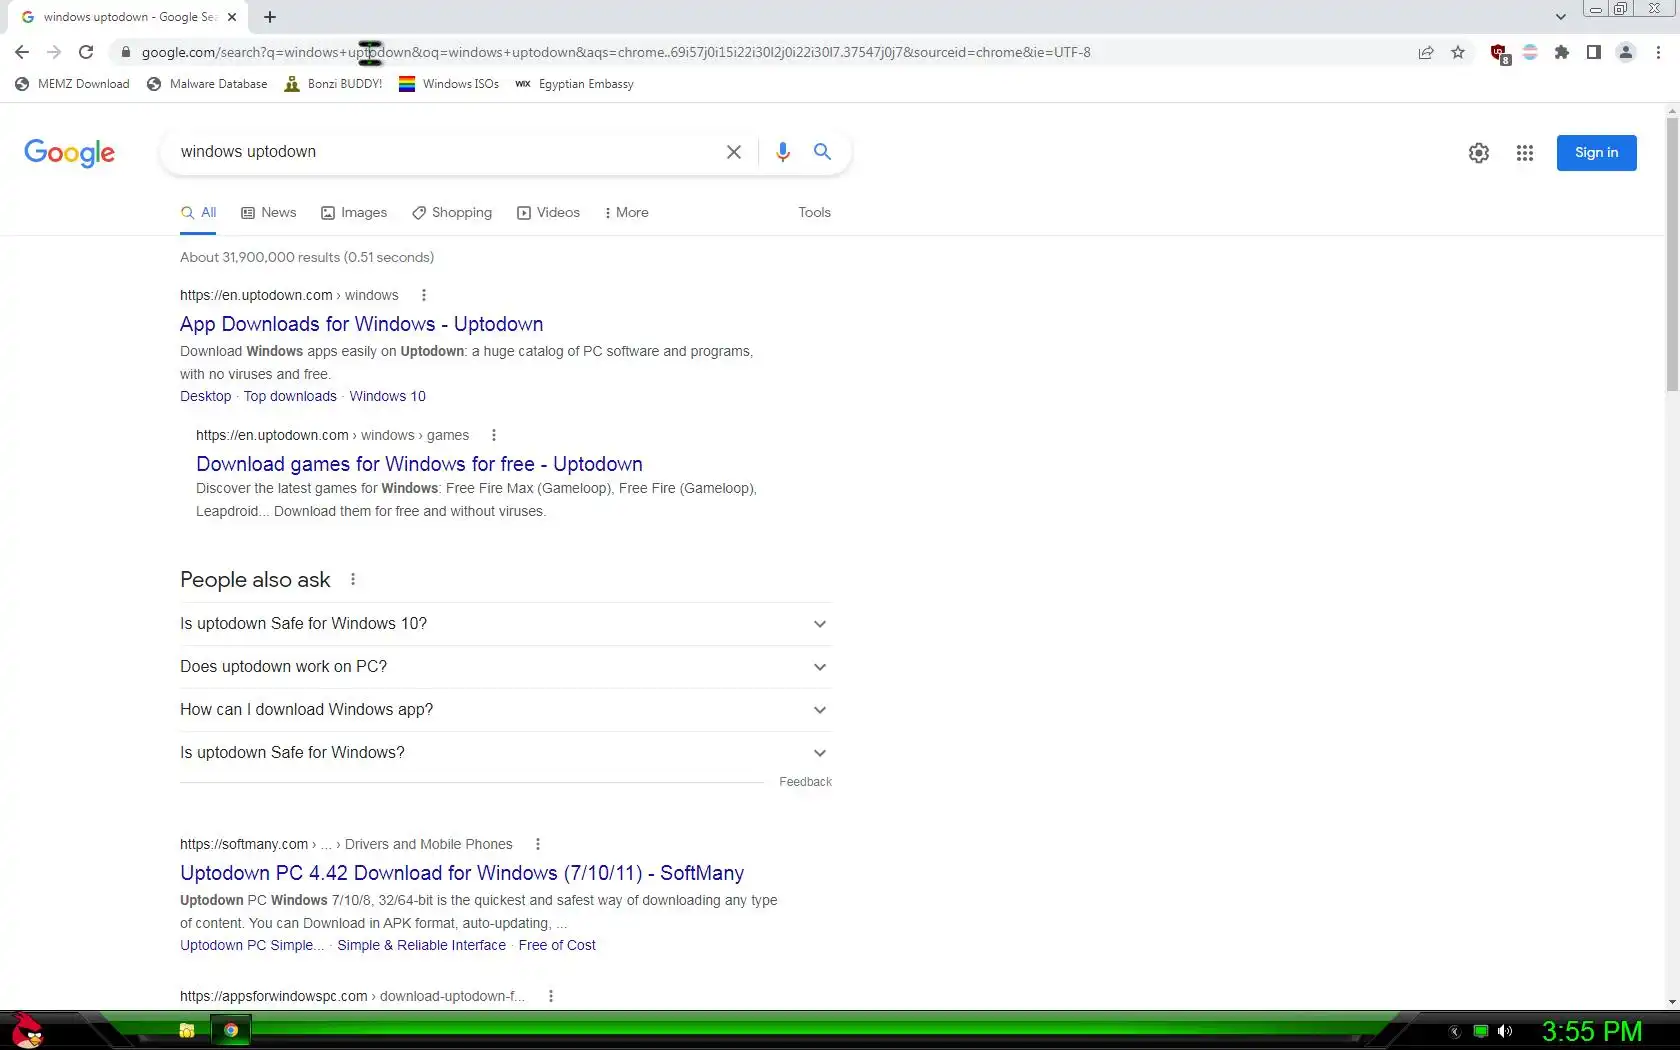The width and height of the screenshot is (1680, 1050).
Task: Open the More search filters dropdown
Action: [x=626, y=212]
